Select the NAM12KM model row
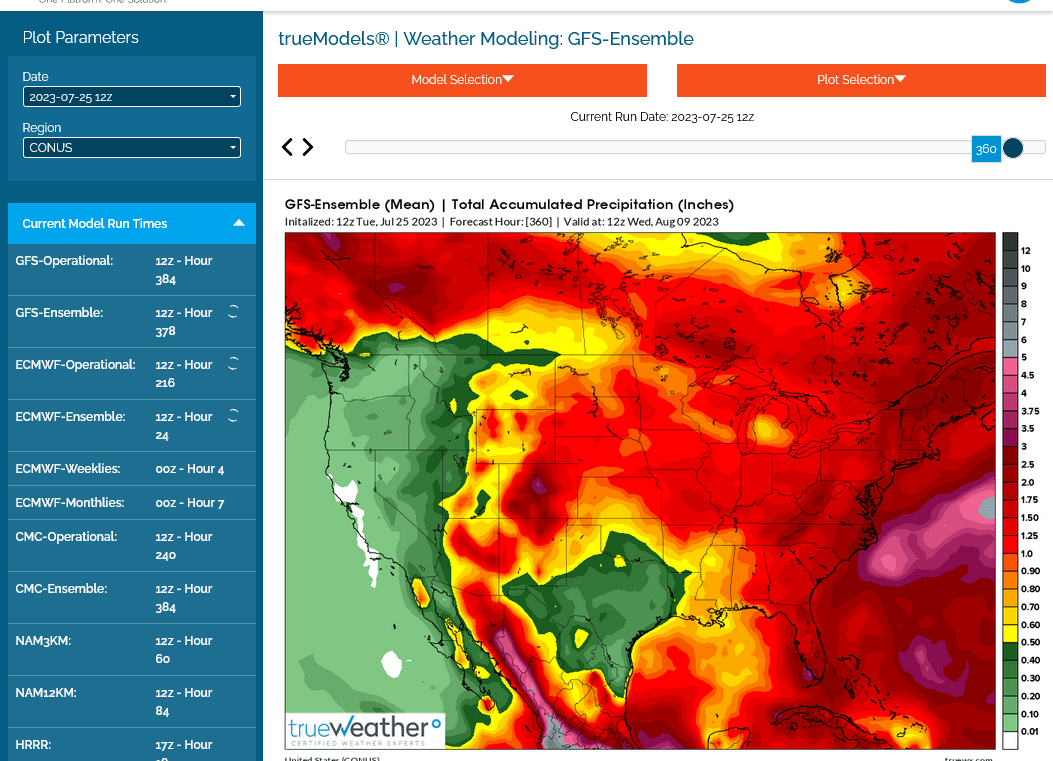The image size is (1053, 761). pos(132,701)
